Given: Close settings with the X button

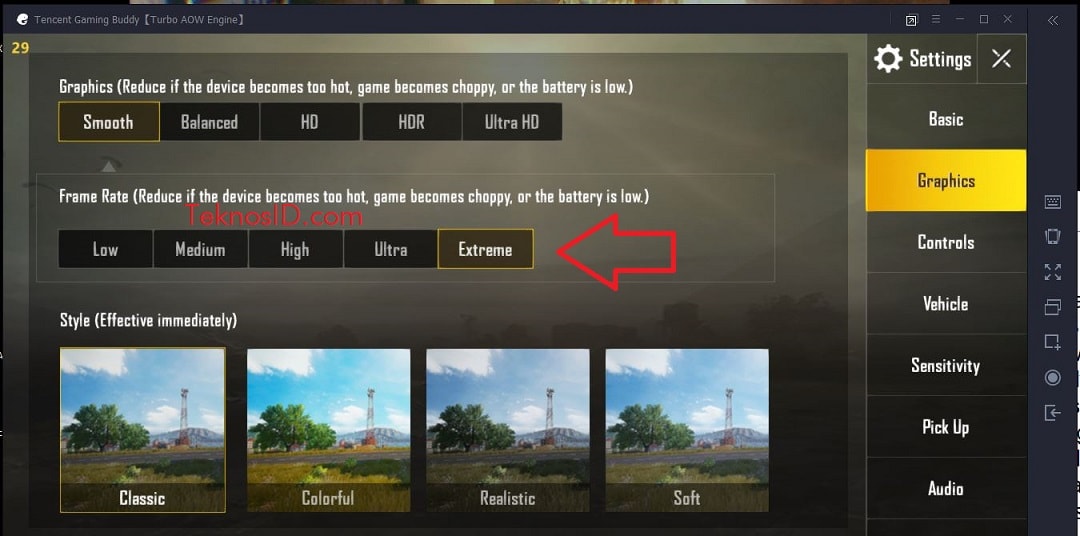Looking at the screenshot, I should coord(1001,59).
